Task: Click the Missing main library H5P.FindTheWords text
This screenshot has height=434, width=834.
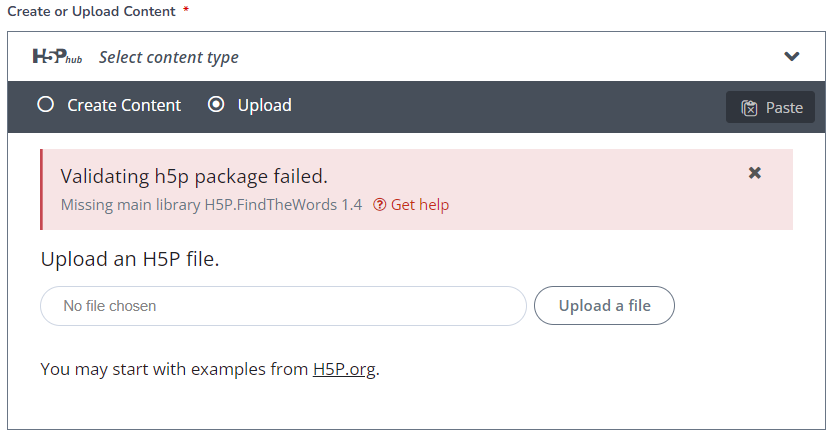Action: point(211,205)
